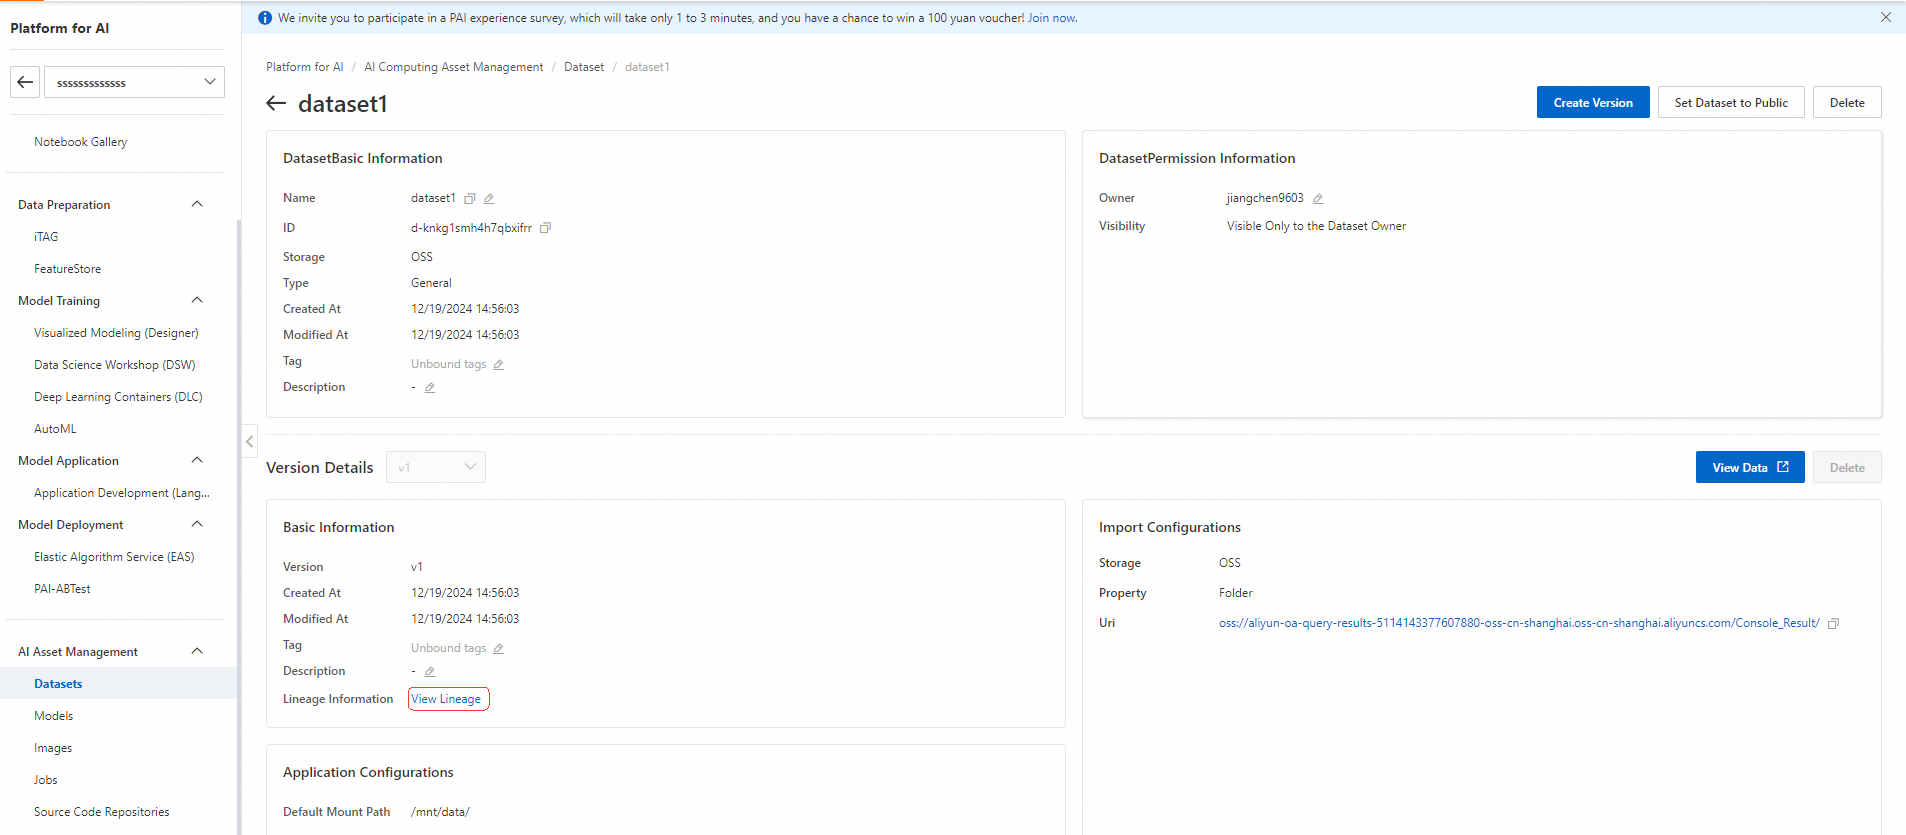Open Images under AI Asset Management
This screenshot has height=835, width=1906.
(x=53, y=748)
